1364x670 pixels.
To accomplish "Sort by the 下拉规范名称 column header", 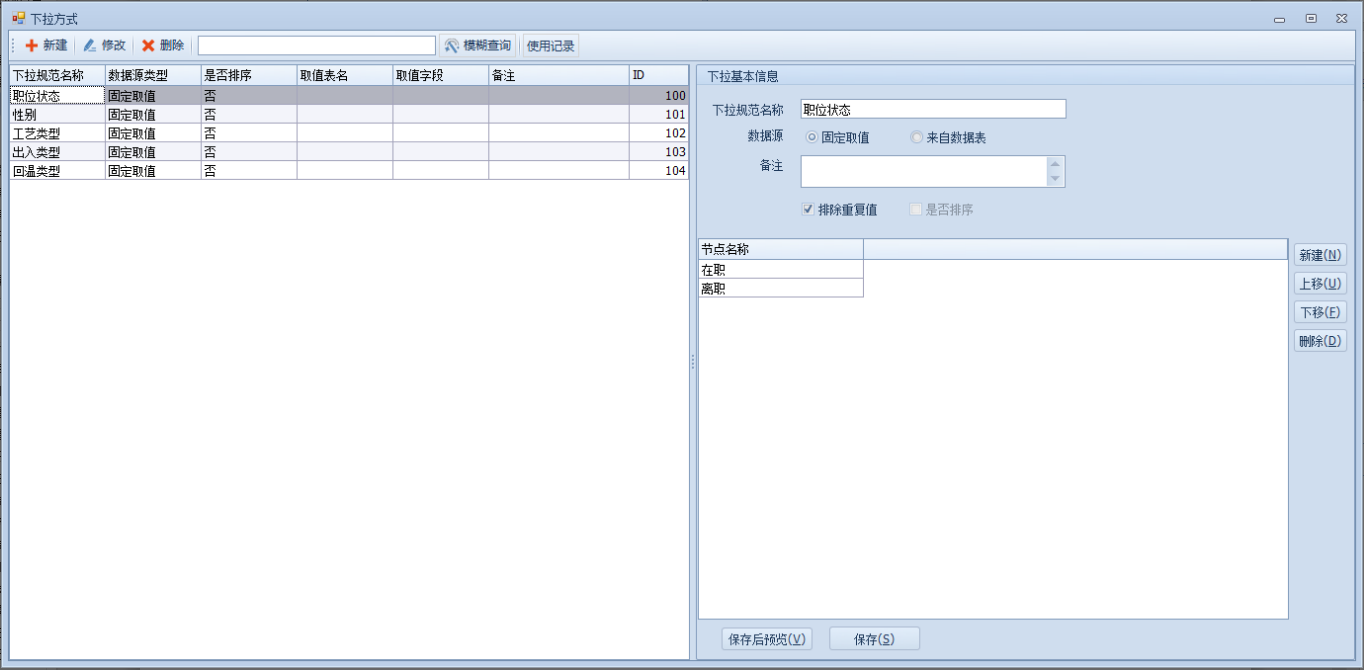I will coord(56,75).
